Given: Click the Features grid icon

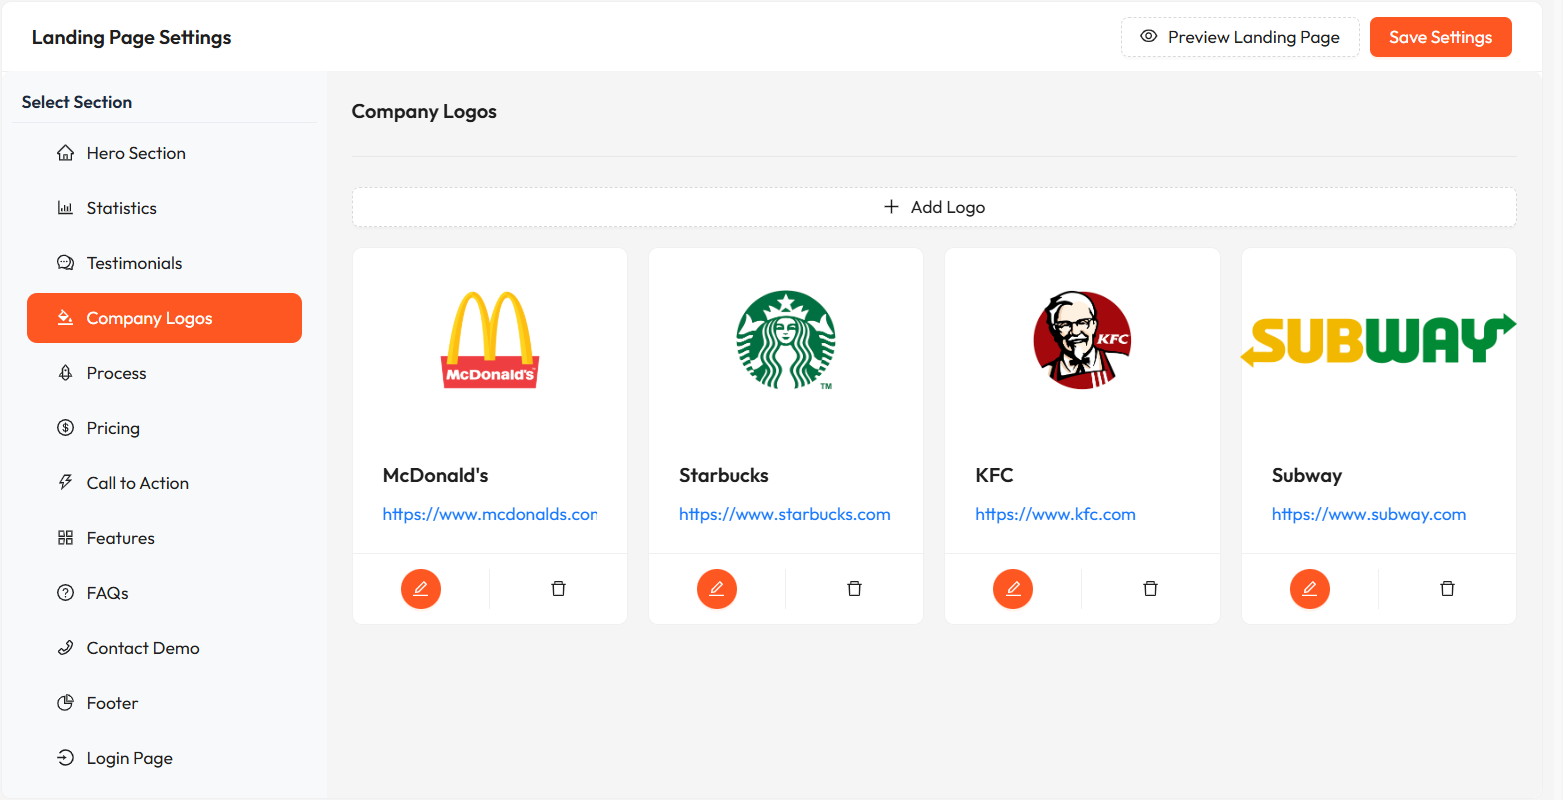Looking at the screenshot, I should (66, 538).
